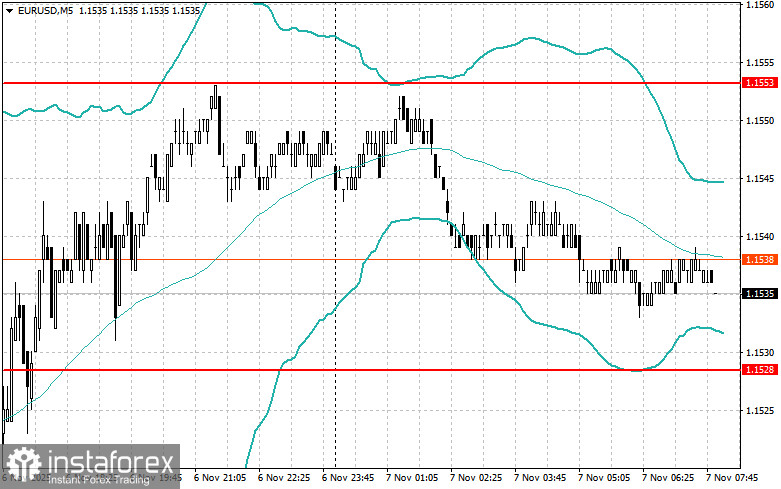This screenshot has height=489, width=781.
Task: Select the black 1.1535 current price label
Action: (x=760, y=294)
